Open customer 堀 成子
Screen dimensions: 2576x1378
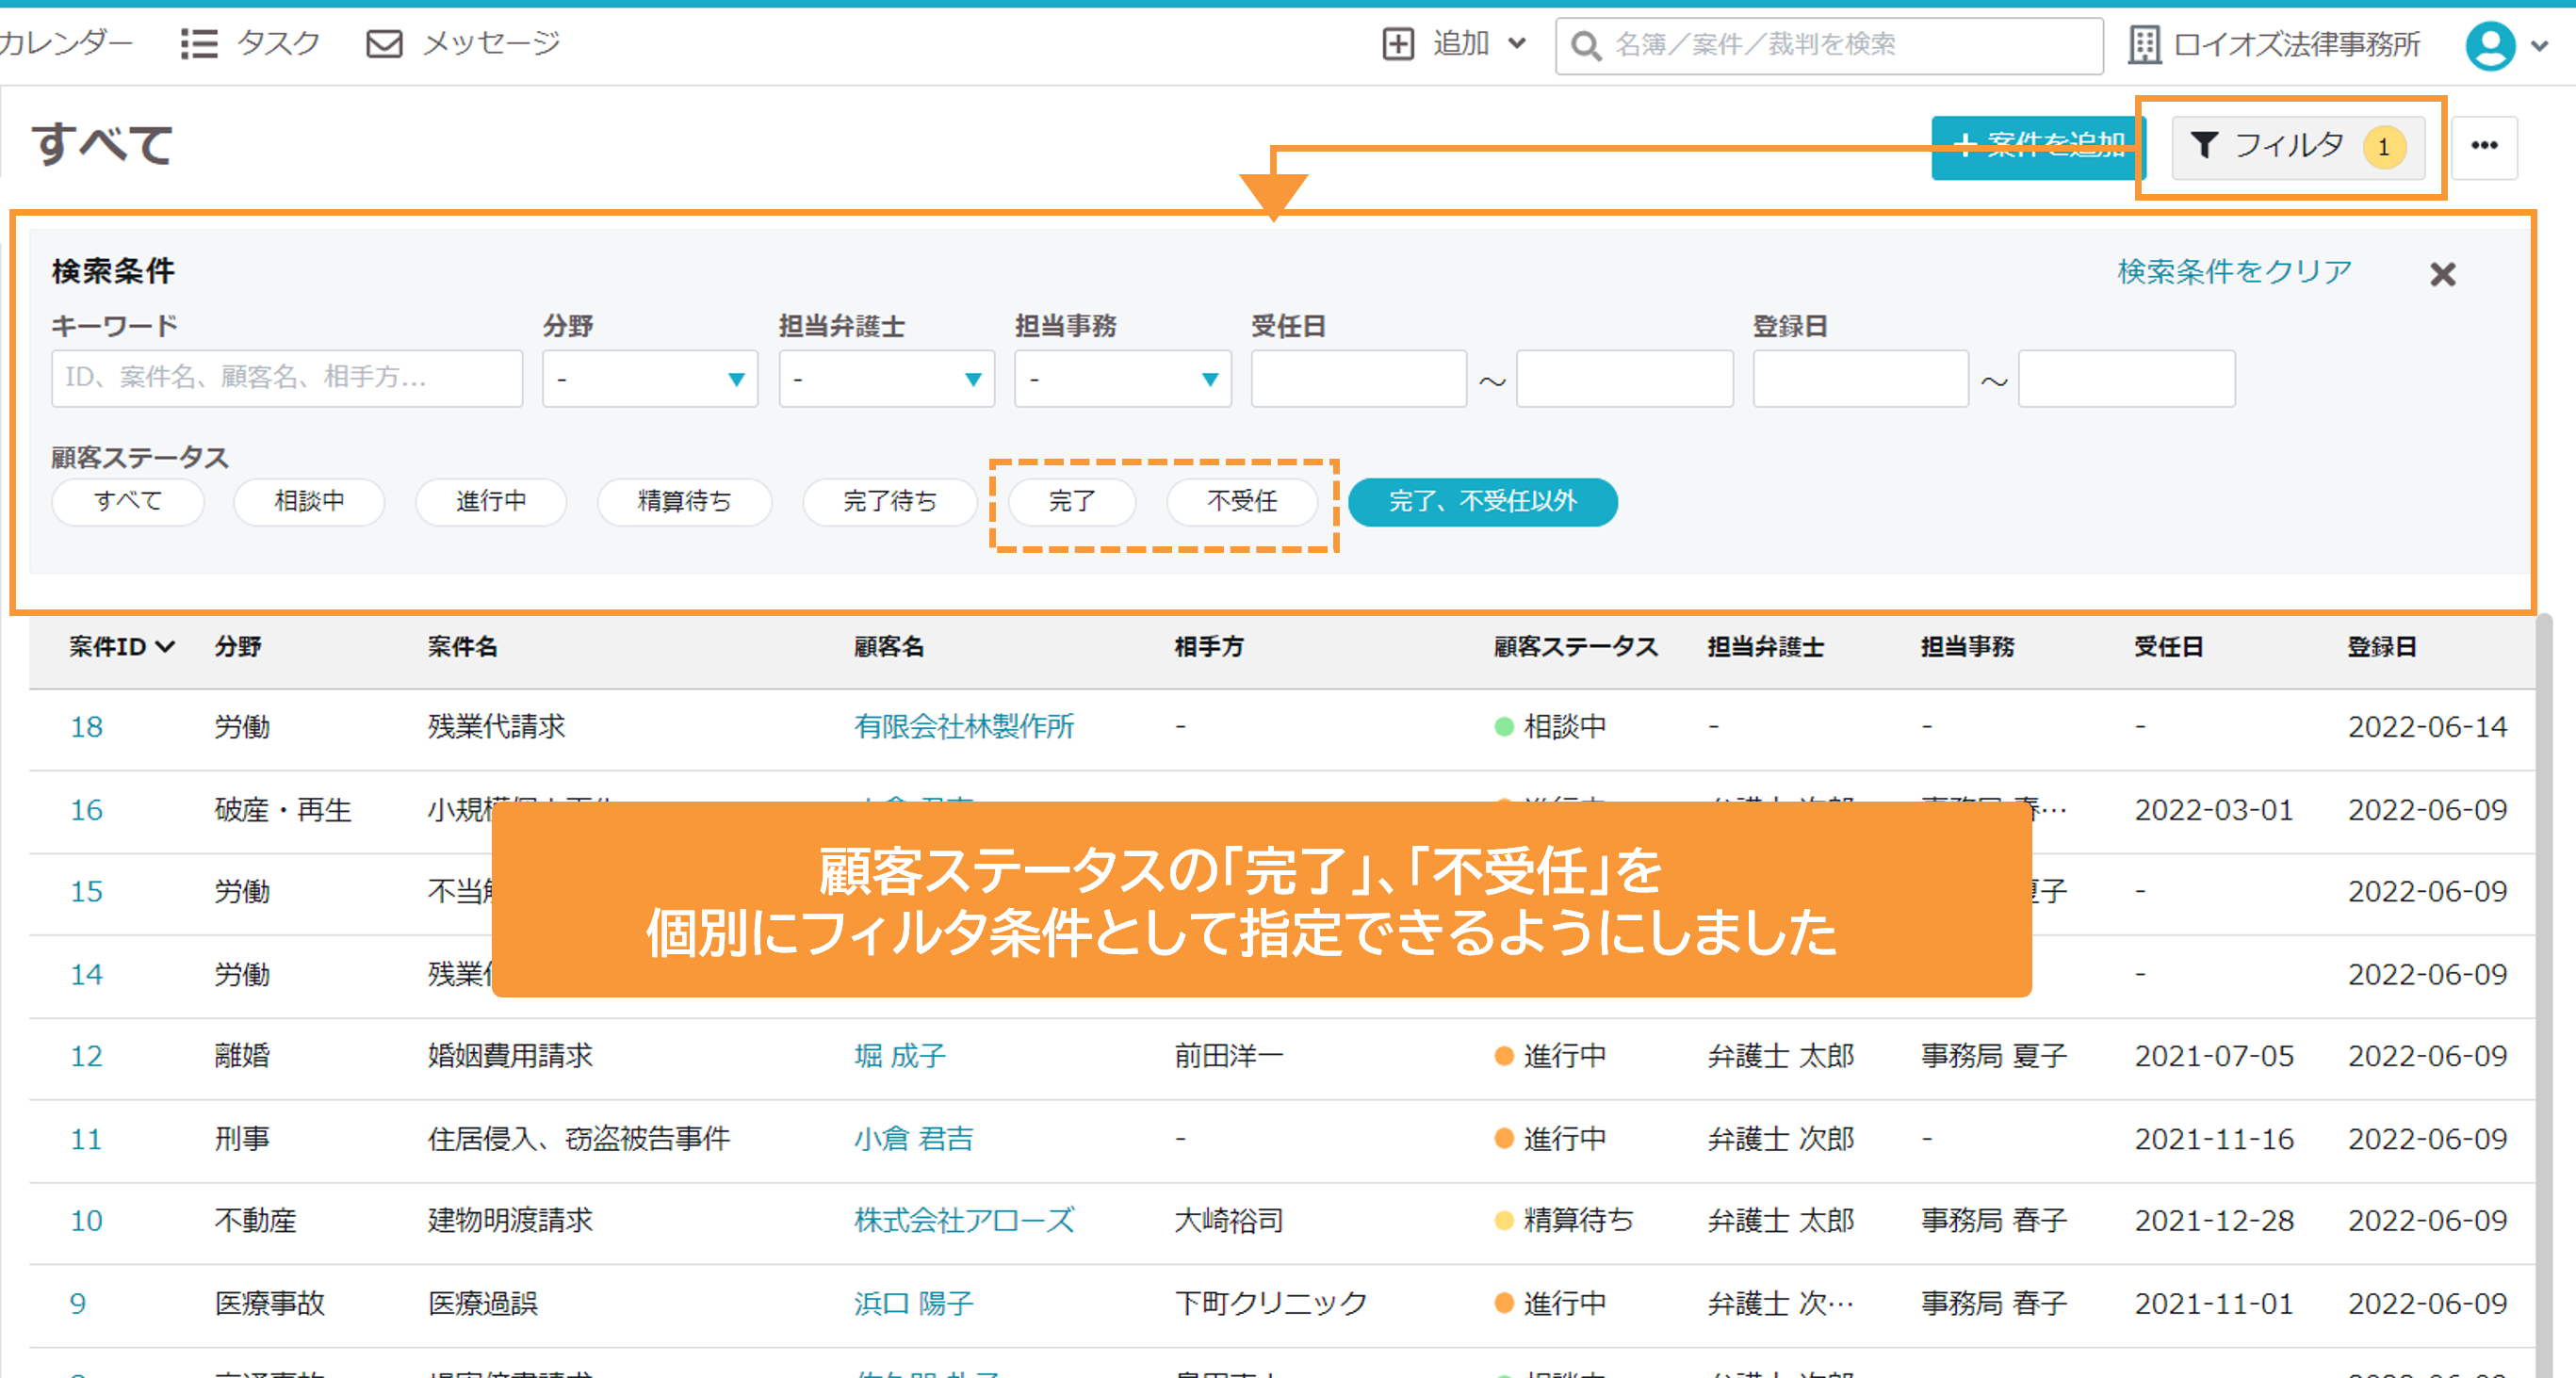[x=900, y=1056]
